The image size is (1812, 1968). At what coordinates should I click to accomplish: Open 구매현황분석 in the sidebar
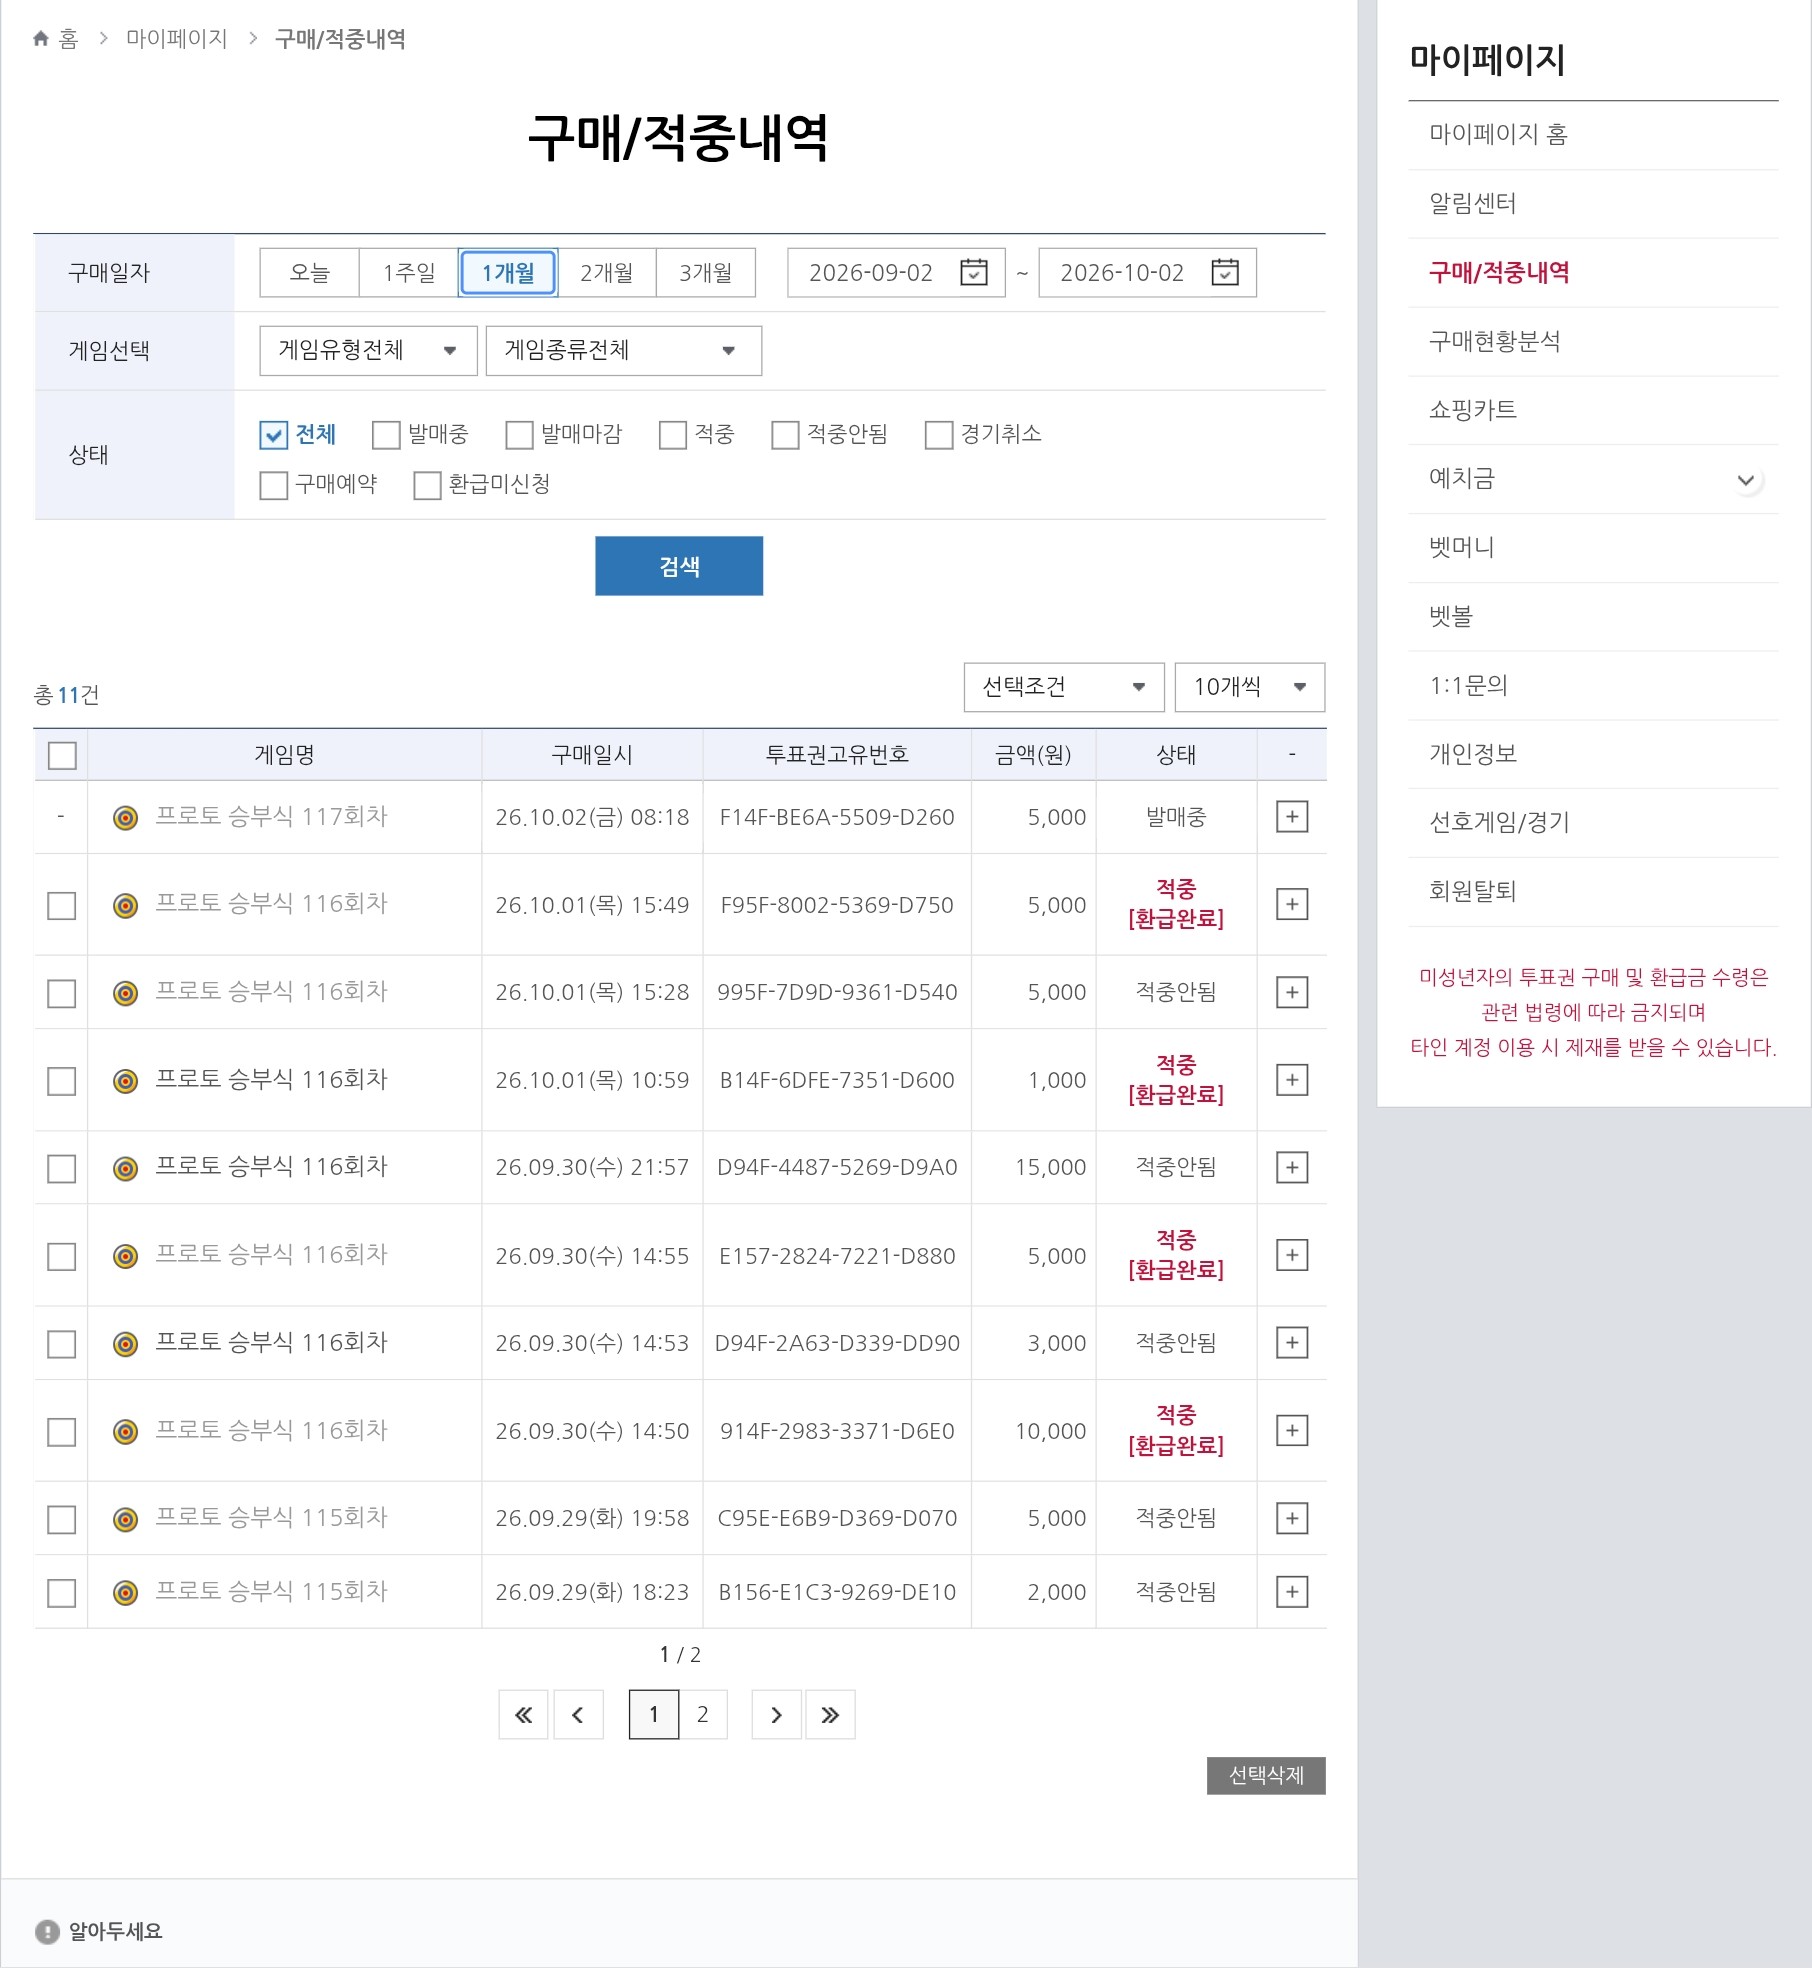coord(1495,341)
